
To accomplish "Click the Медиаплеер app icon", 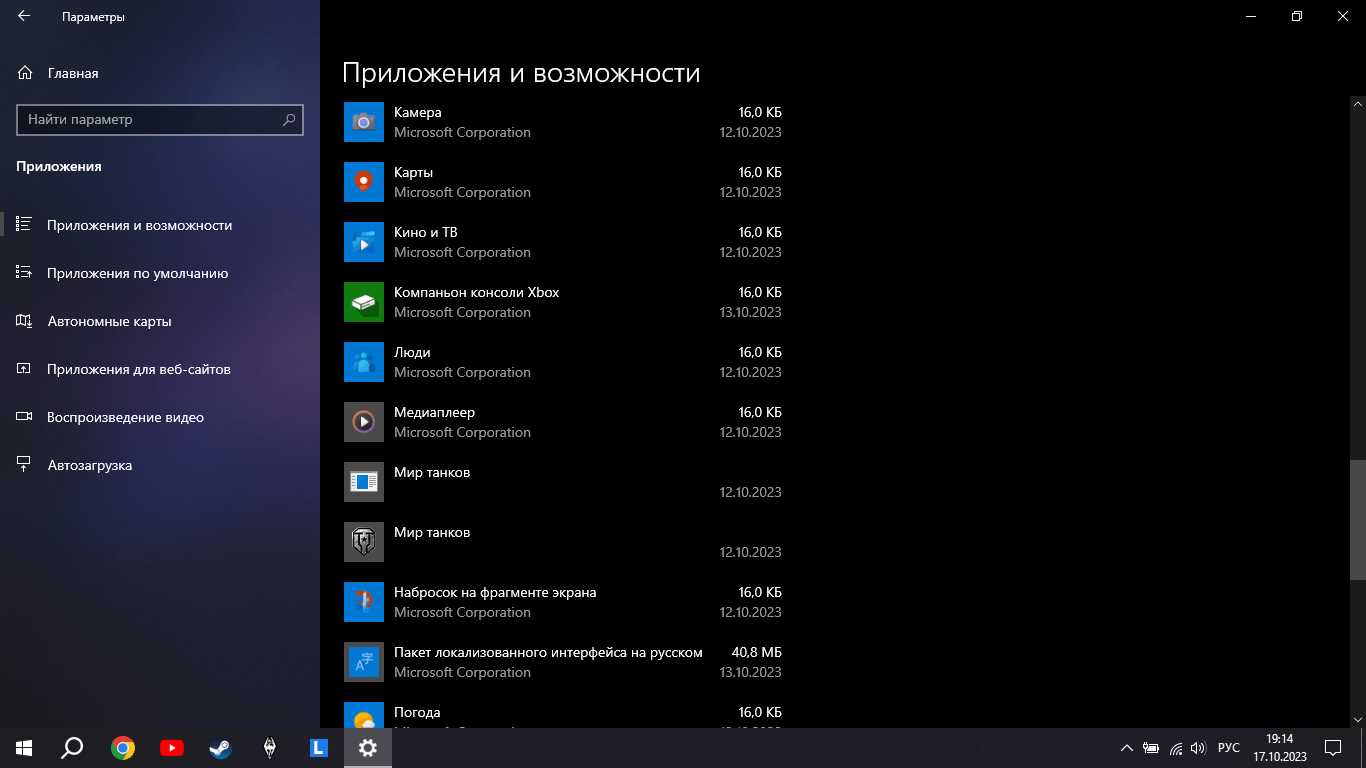I will click(364, 422).
